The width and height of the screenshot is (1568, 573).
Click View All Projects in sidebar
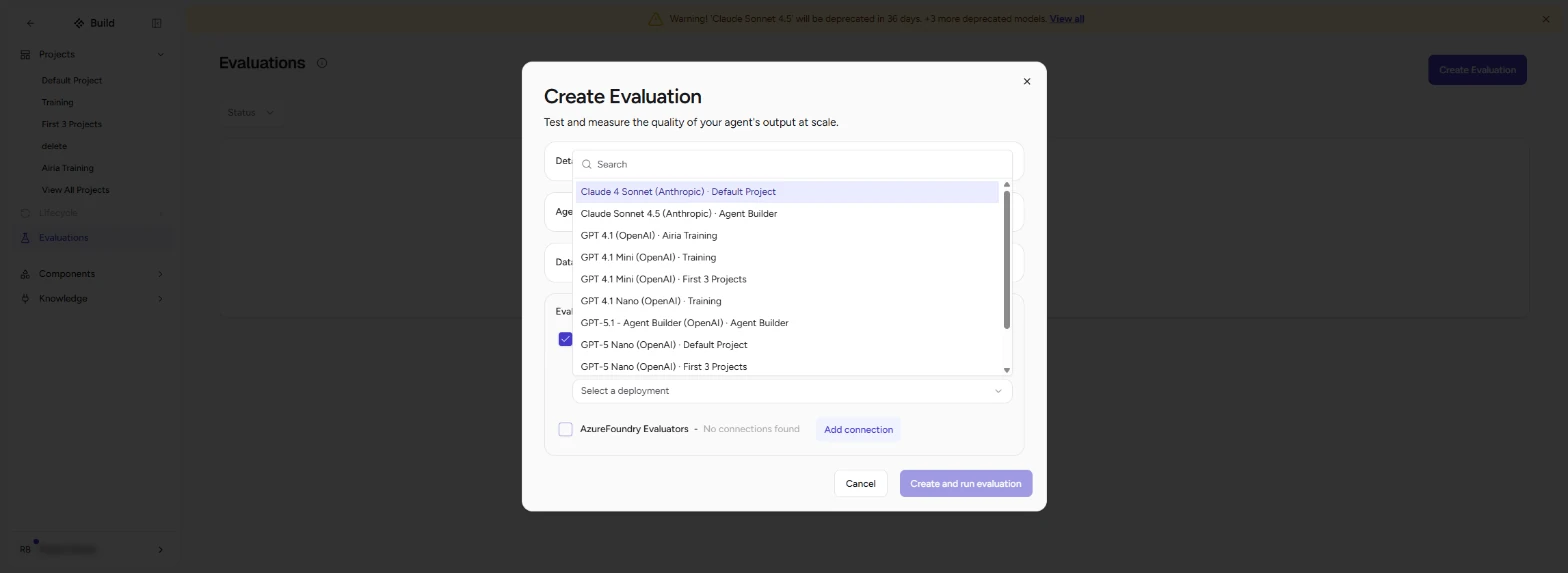(x=75, y=190)
